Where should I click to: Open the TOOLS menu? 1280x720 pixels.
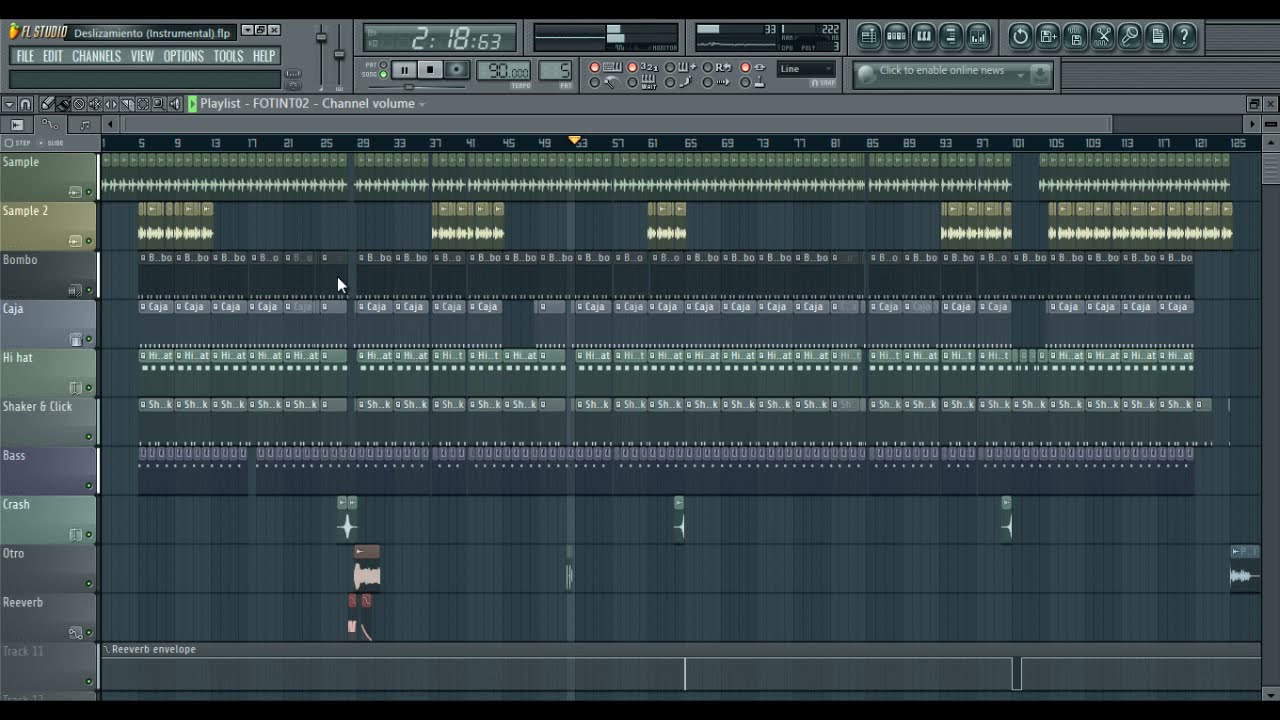229,56
